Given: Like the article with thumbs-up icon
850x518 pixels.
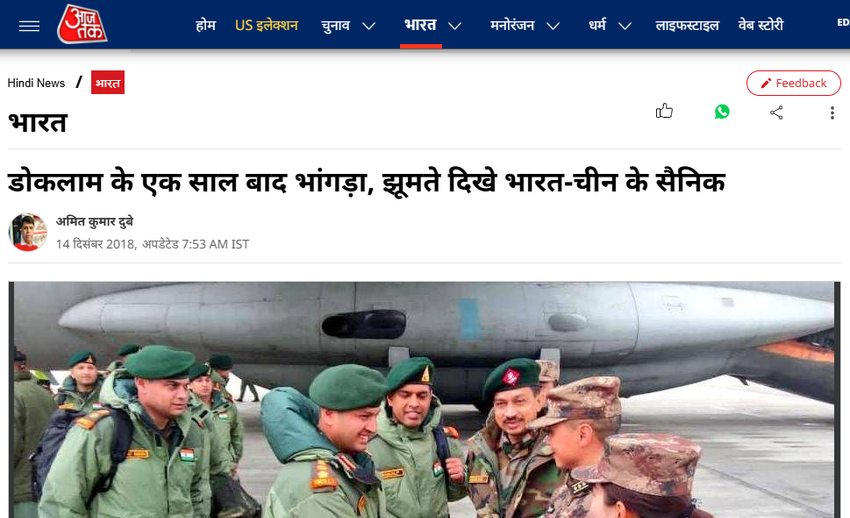Looking at the screenshot, I should (x=664, y=112).
